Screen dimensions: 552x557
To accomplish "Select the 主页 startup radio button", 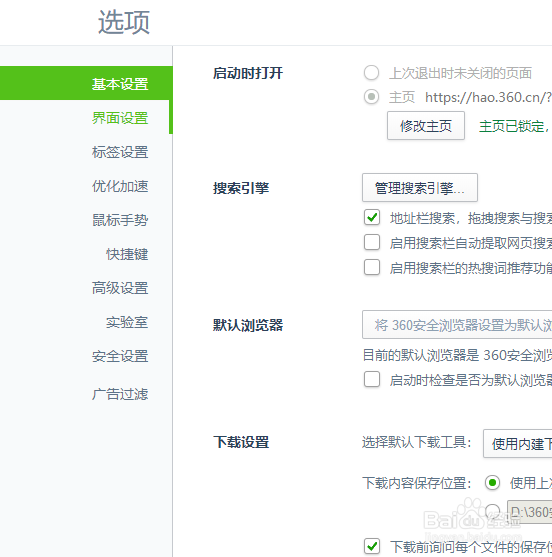I will pyautogui.click(x=372, y=97).
